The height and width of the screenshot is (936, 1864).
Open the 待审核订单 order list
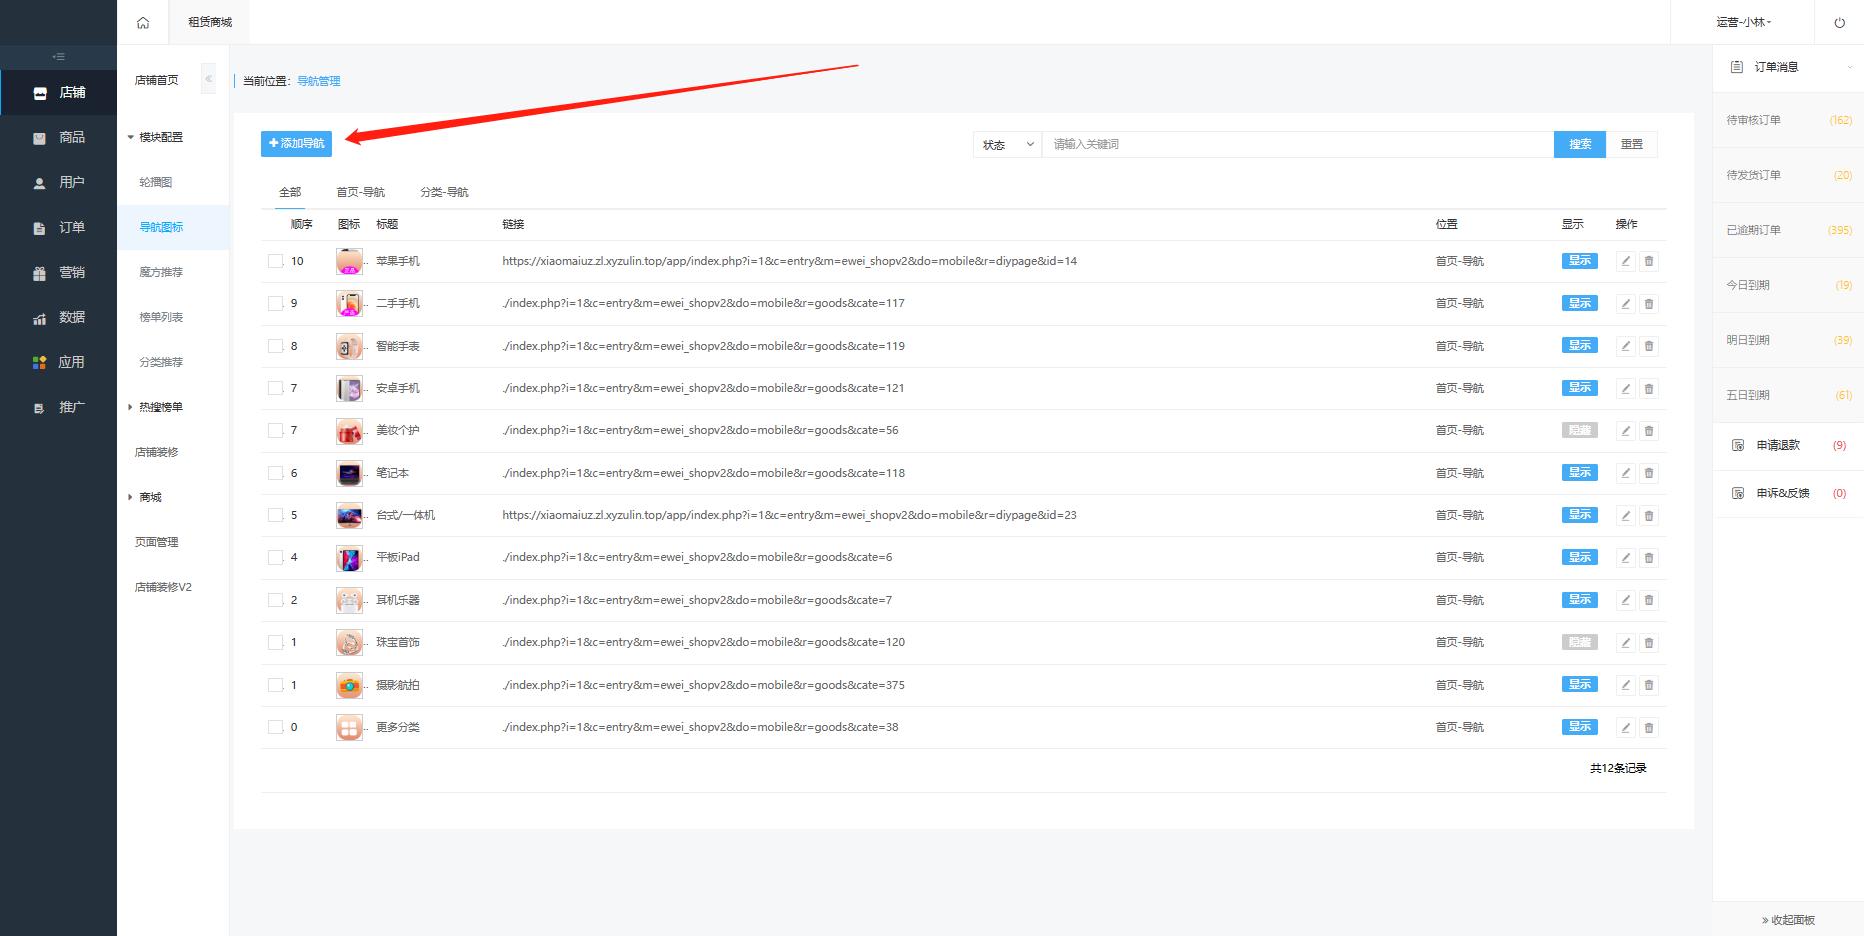point(1788,120)
